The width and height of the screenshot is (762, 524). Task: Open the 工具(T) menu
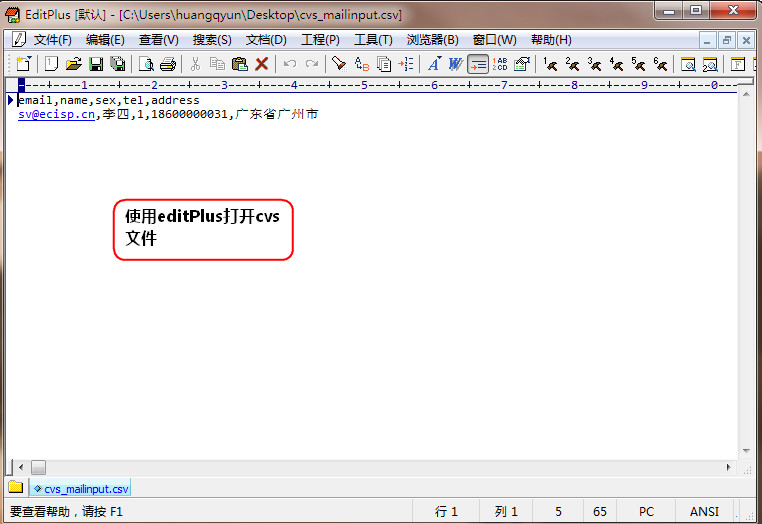coord(372,40)
